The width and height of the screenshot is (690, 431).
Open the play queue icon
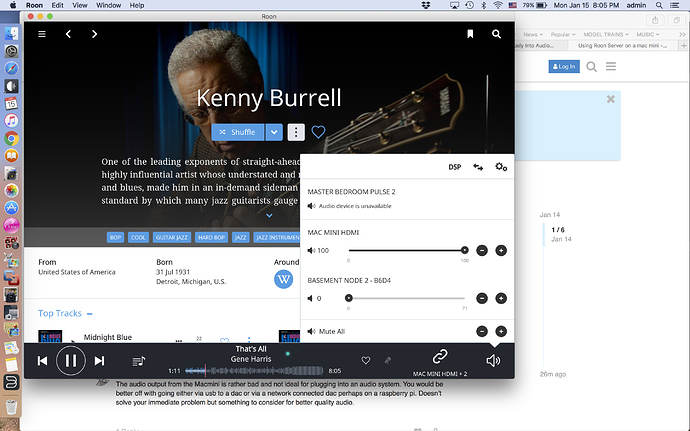click(139, 361)
